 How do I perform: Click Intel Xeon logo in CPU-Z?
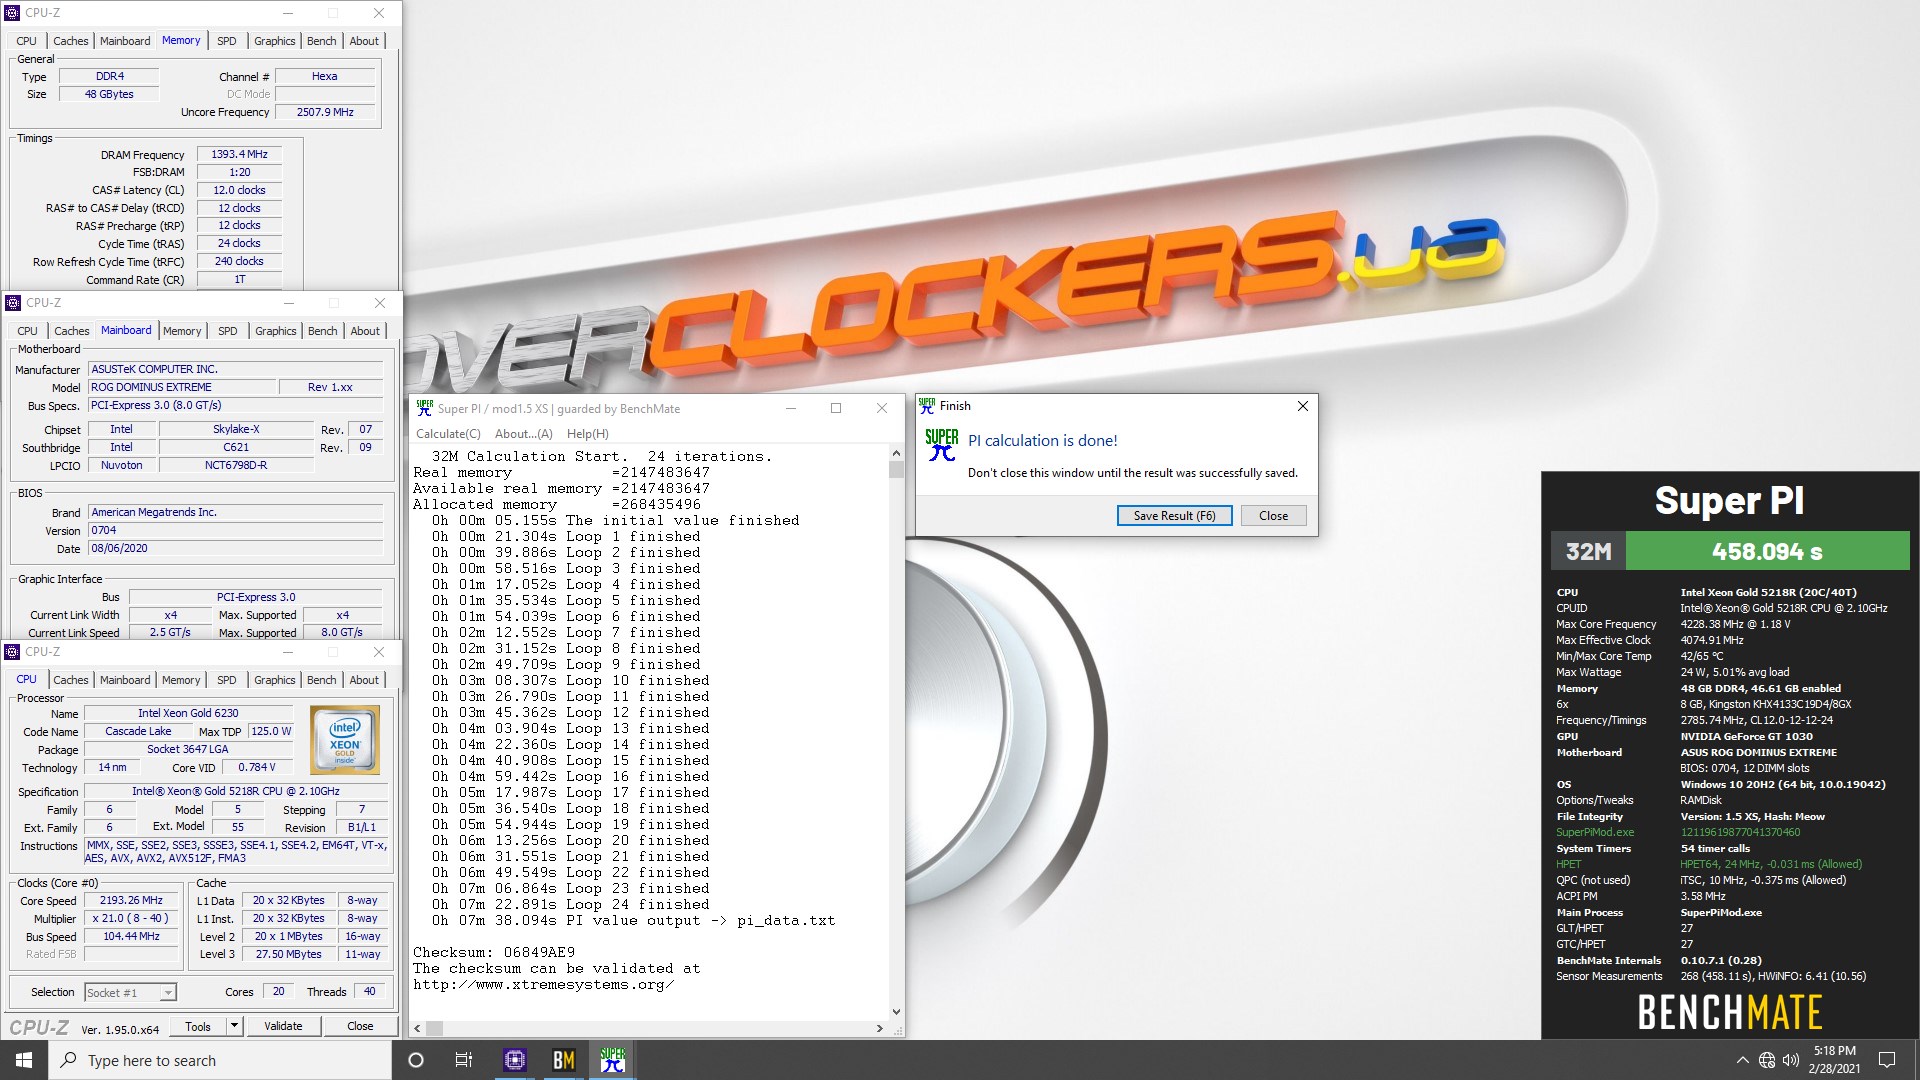coord(345,740)
